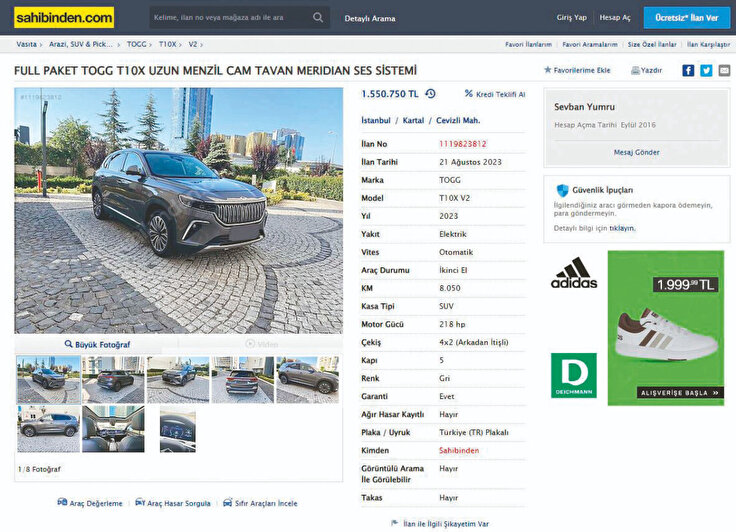Share listing on Facebook icon
The height and width of the screenshot is (532, 736).
[x=688, y=70]
